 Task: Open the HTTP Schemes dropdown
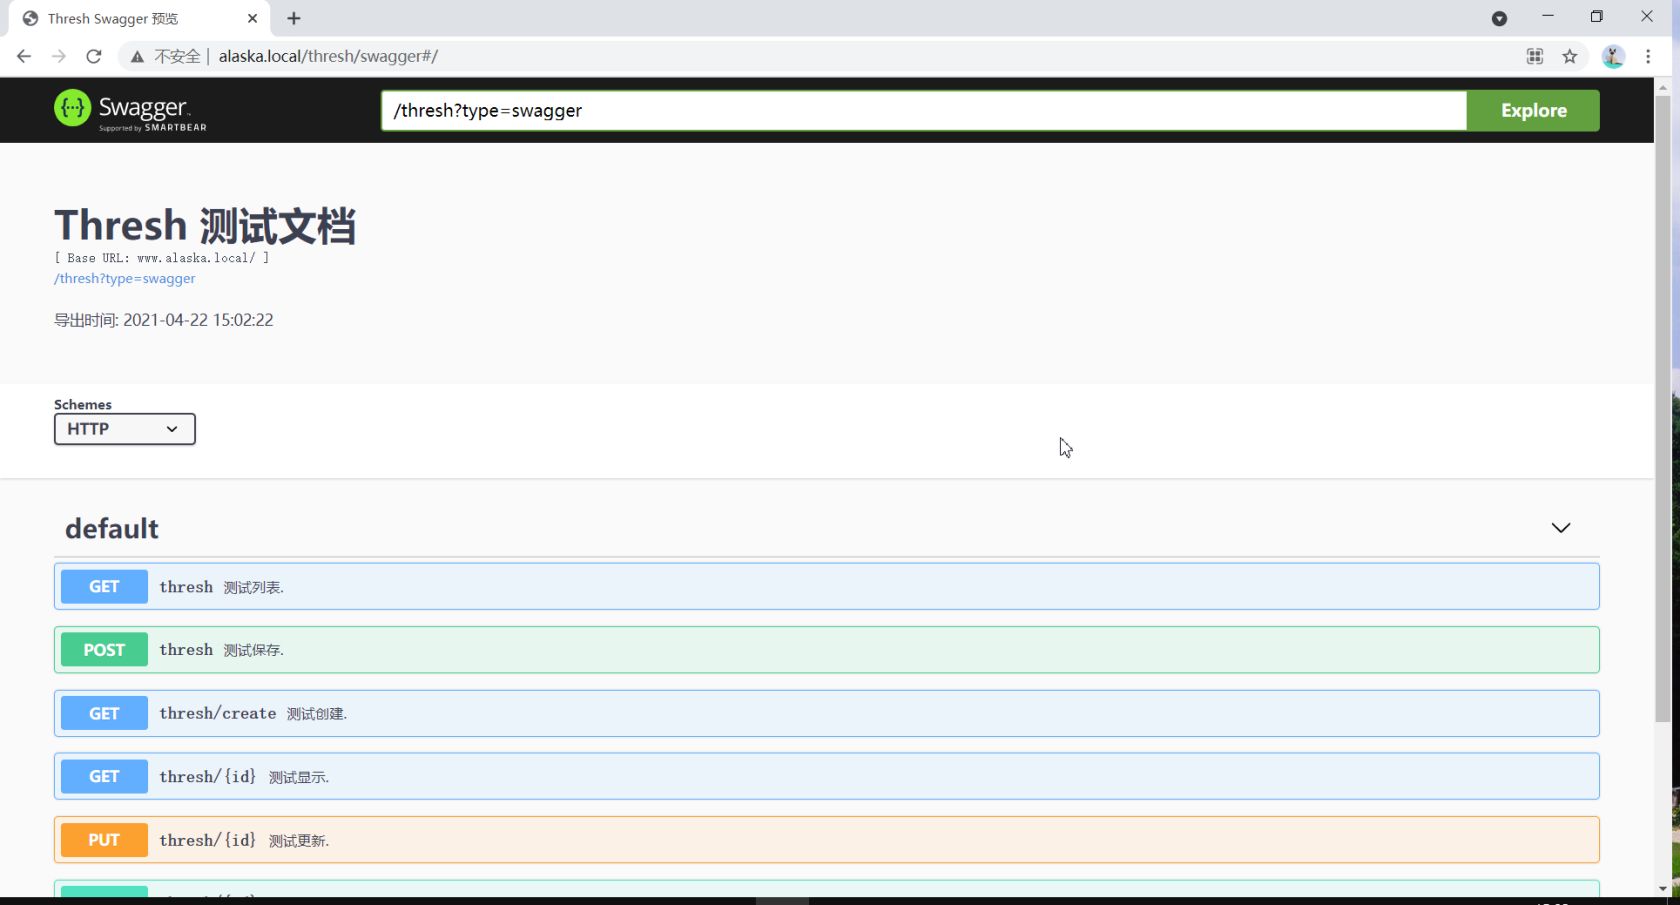click(x=125, y=429)
